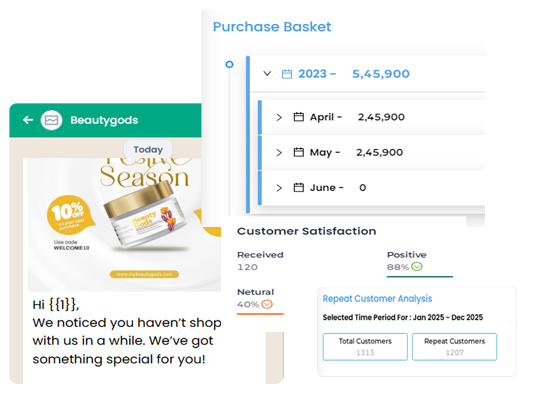Image resolution: width=544 pixels, height=398 pixels.
Task: Click the green smiley next to 88%
Action: 417,266
